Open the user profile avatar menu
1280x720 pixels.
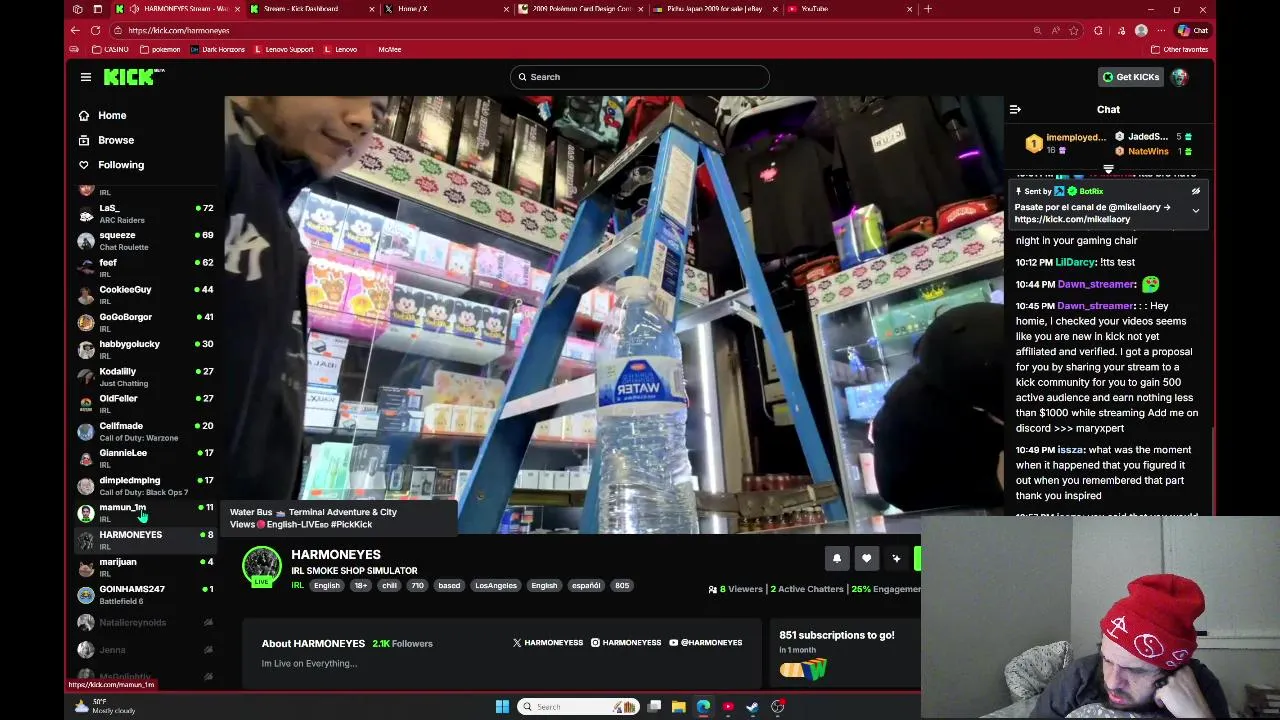click(x=1180, y=77)
